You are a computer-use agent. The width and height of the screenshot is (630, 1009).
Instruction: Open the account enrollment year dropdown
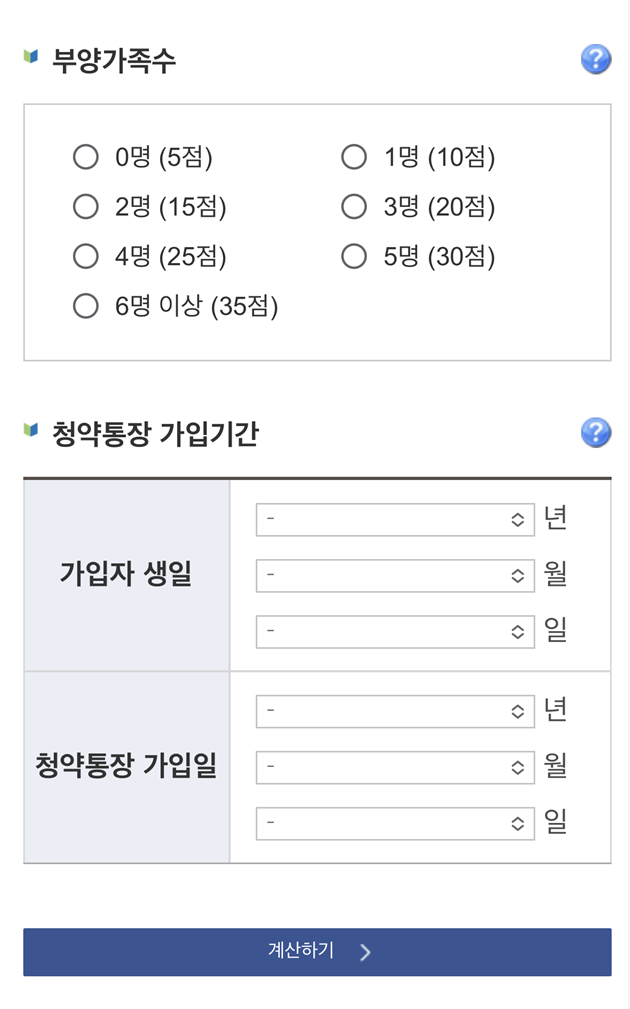395,710
